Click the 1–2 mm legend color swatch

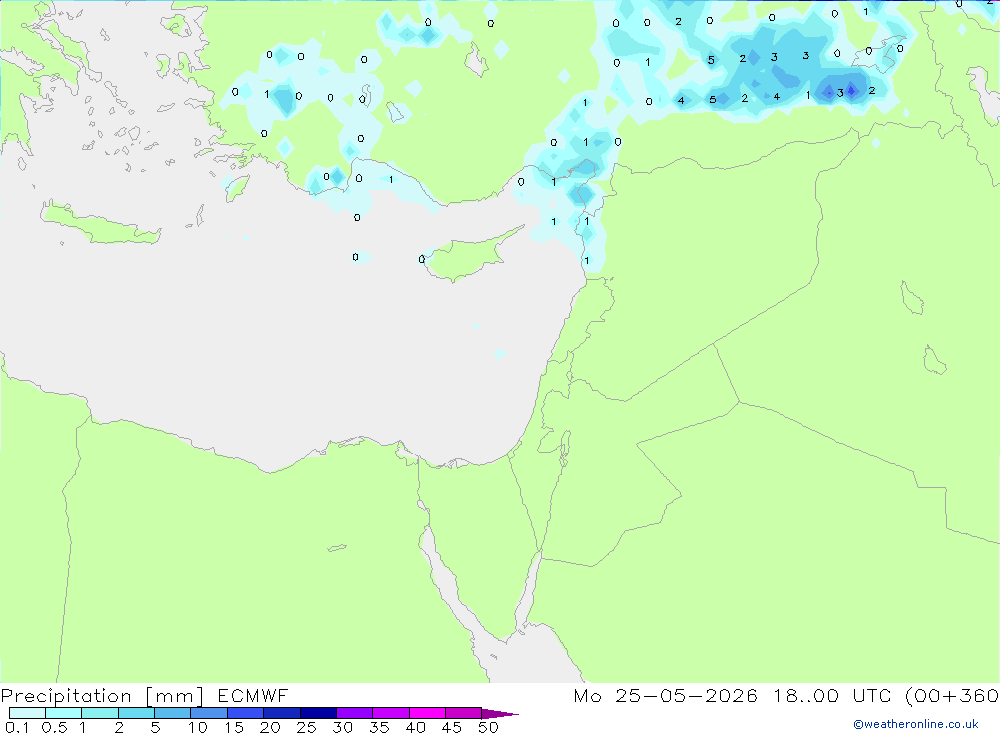(x=100, y=713)
